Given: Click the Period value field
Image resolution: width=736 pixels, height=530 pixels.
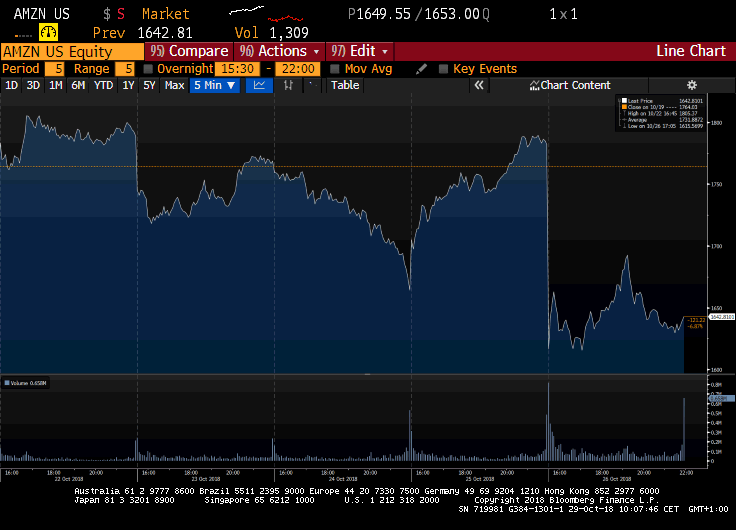Looking at the screenshot, I should [54, 69].
